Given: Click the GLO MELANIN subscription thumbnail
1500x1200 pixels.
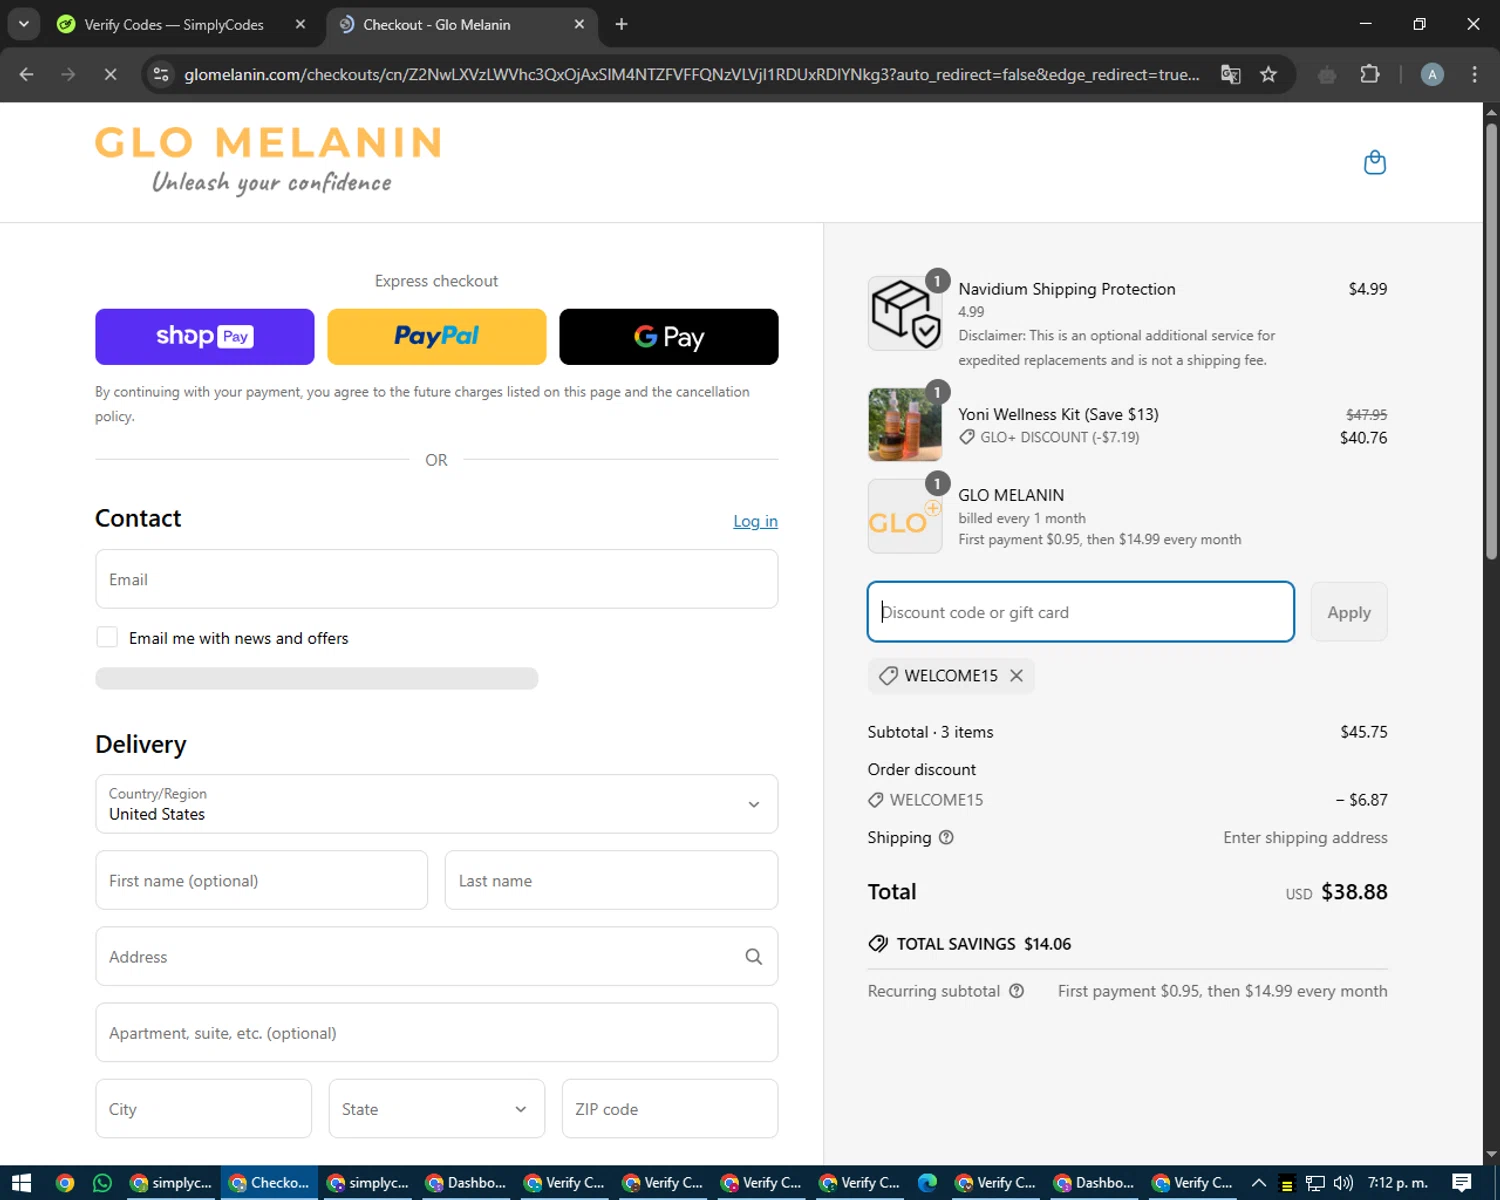Looking at the screenshot, I should 905,516.
